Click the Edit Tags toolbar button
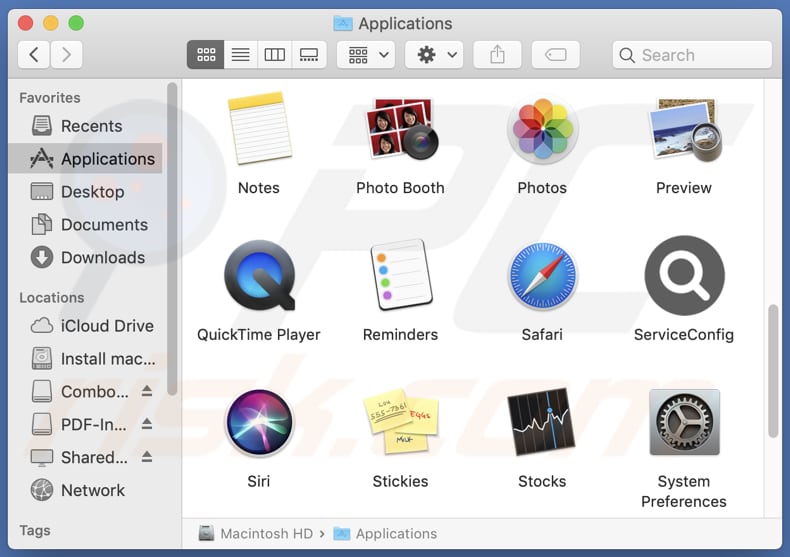The image size is (790, 557). pos(556,54)
